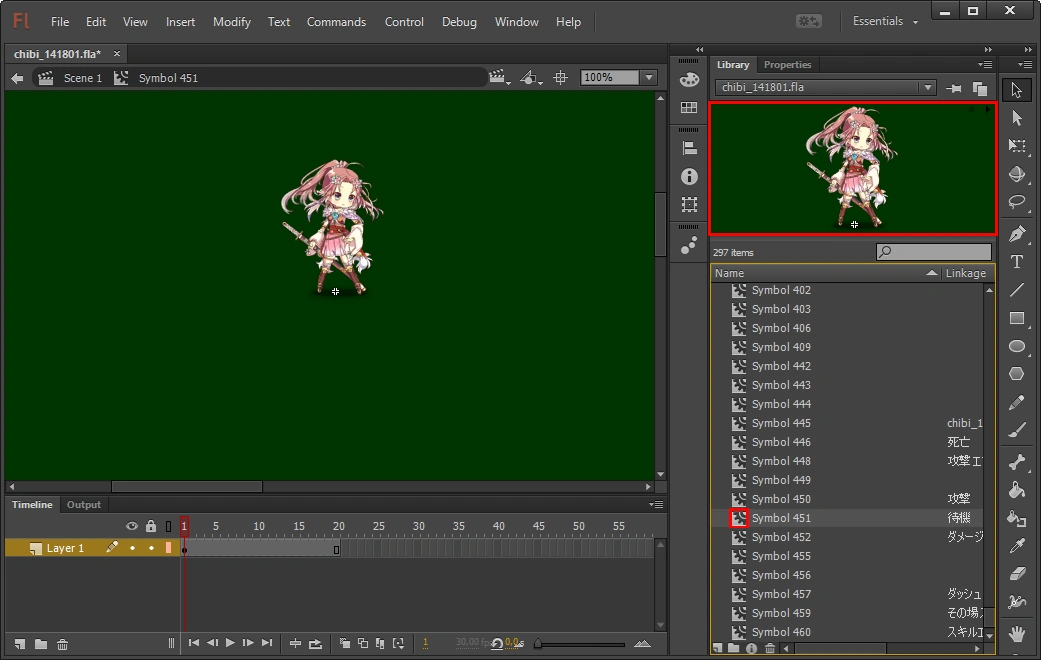The height and width of the screenshot is (660, 1041).
Task: Toggle visibility for all layers eye icon
Action: point(131,526)
